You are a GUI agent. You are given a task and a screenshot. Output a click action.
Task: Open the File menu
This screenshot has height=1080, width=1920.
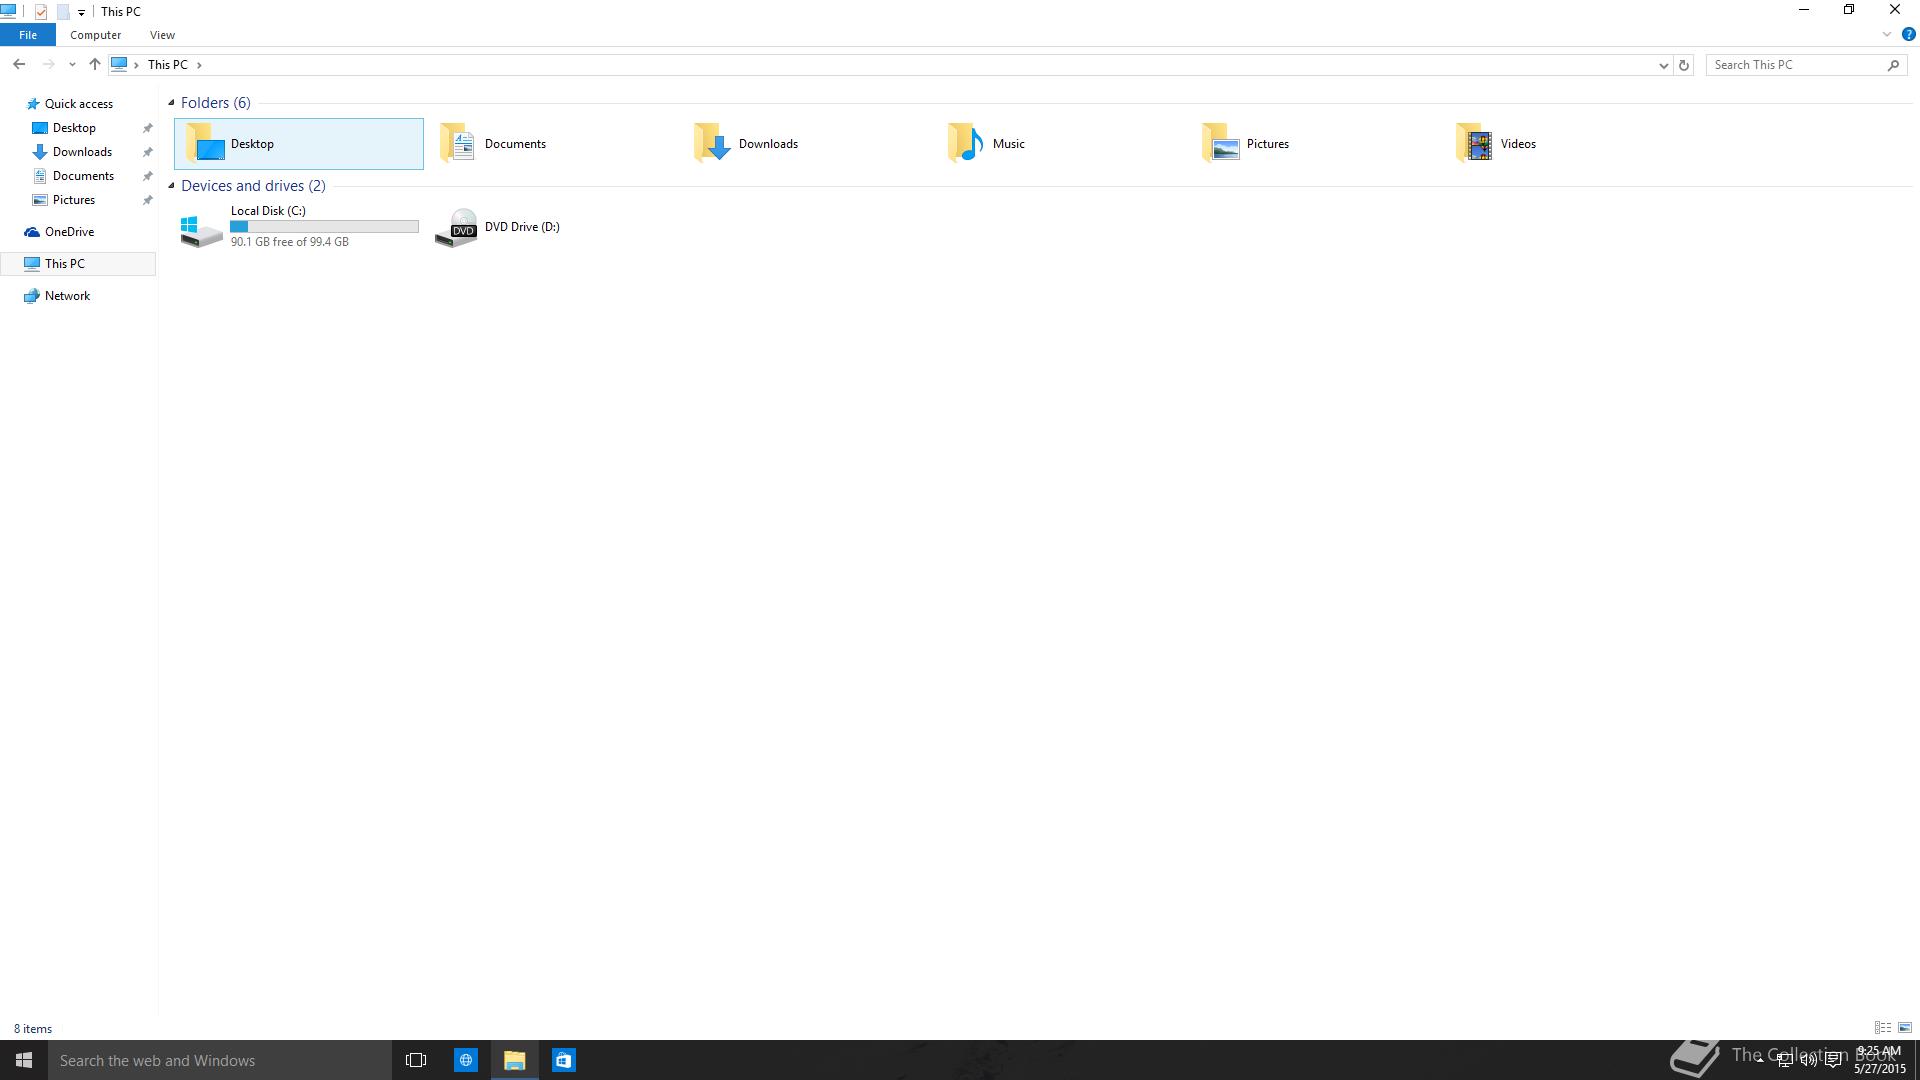point(27,35)
